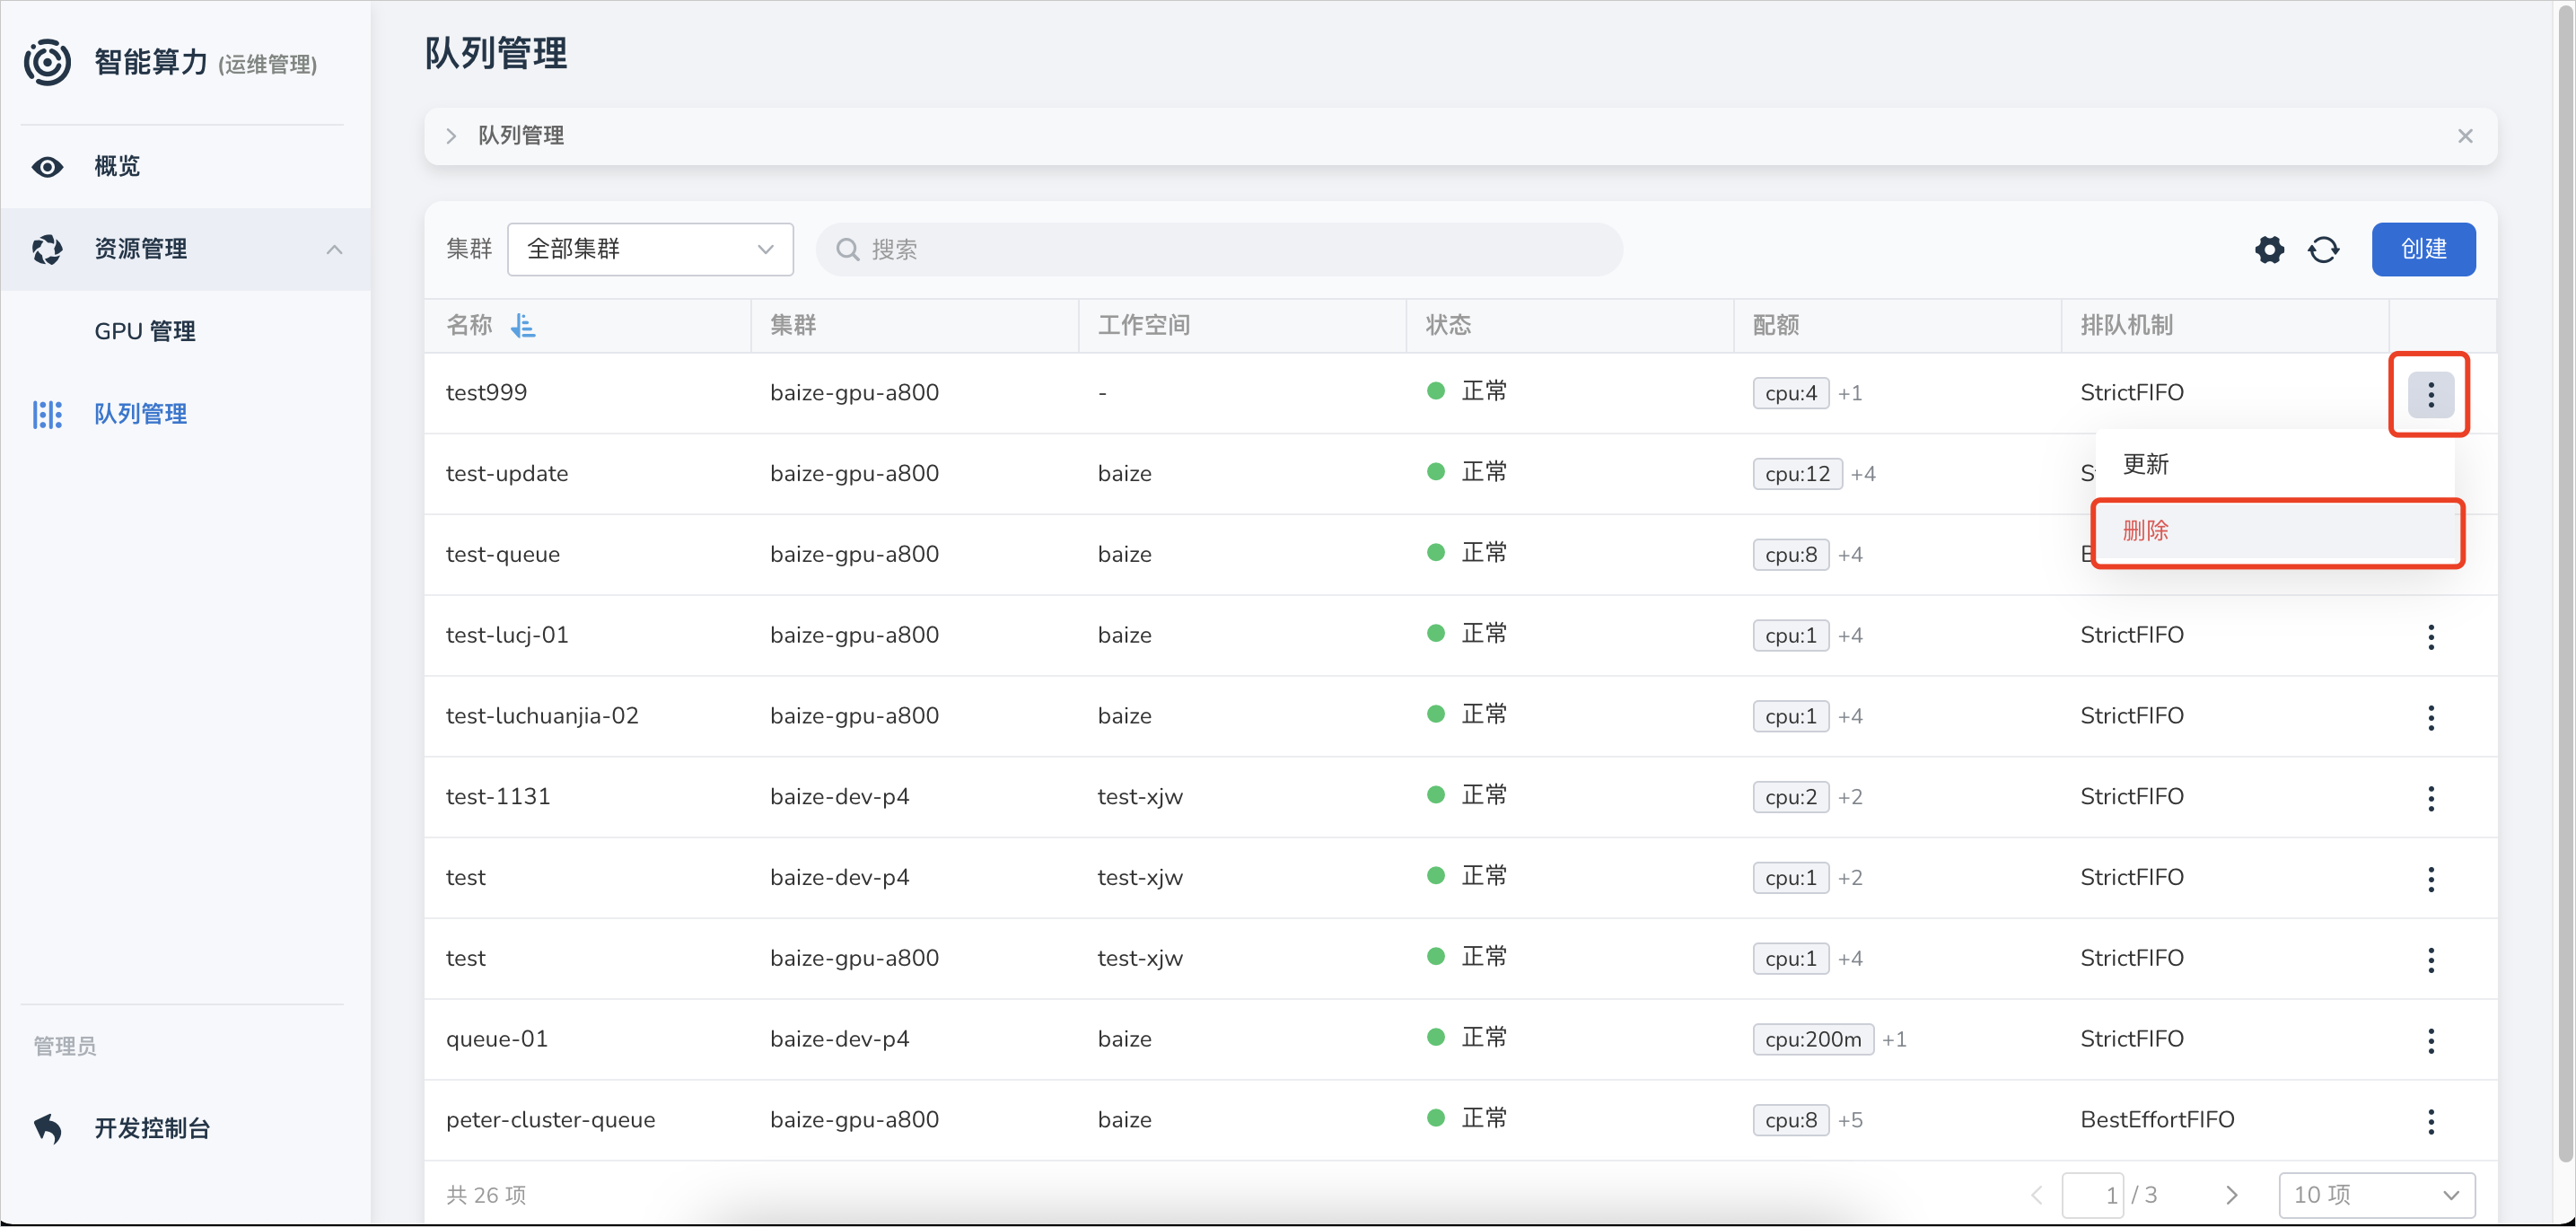
Task: Open the 全部集群 cluster dropdown
Action: tap(650, 249)
